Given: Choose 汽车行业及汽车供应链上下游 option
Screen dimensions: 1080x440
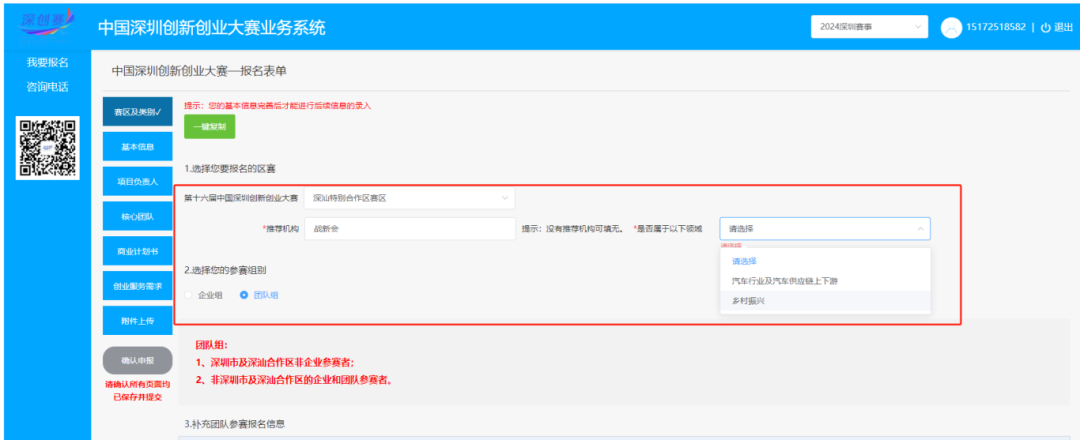Looking at the screenshot, I should [784, 281].
